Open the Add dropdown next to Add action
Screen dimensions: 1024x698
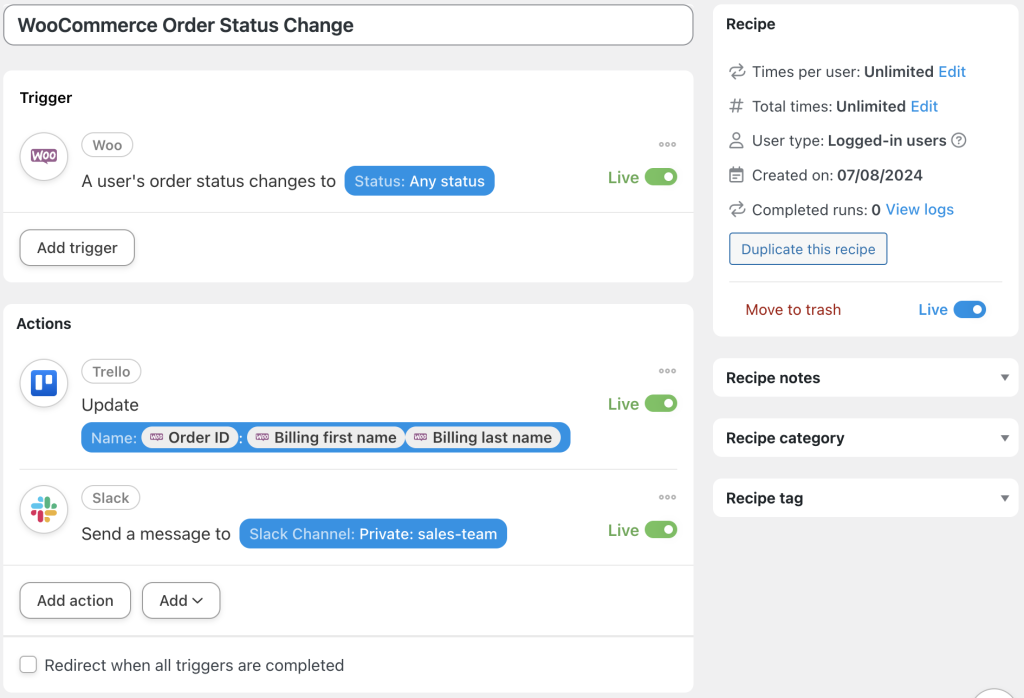coord(181,600)
